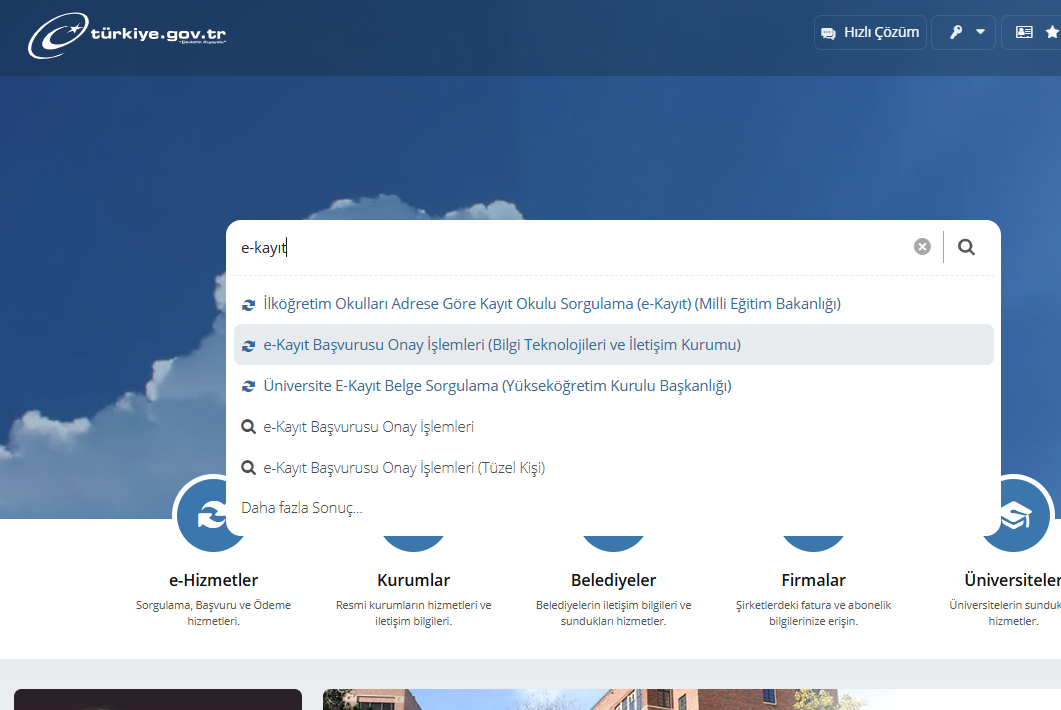Image resolution: width=1061 pixels, height=710 pixels.
Task: Click the magnifier icon beside Tüzel Kişi suggestion
Action: tap(249, 468)
